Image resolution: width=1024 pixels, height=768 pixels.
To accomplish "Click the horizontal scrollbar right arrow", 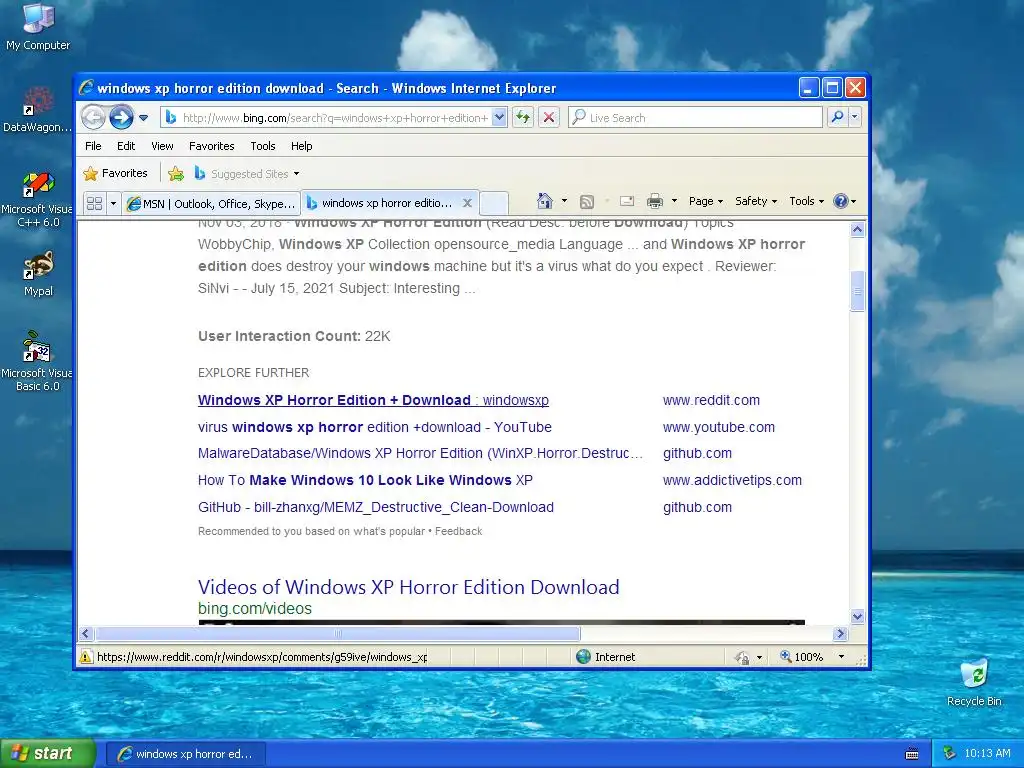I will [x=840, y=633].
